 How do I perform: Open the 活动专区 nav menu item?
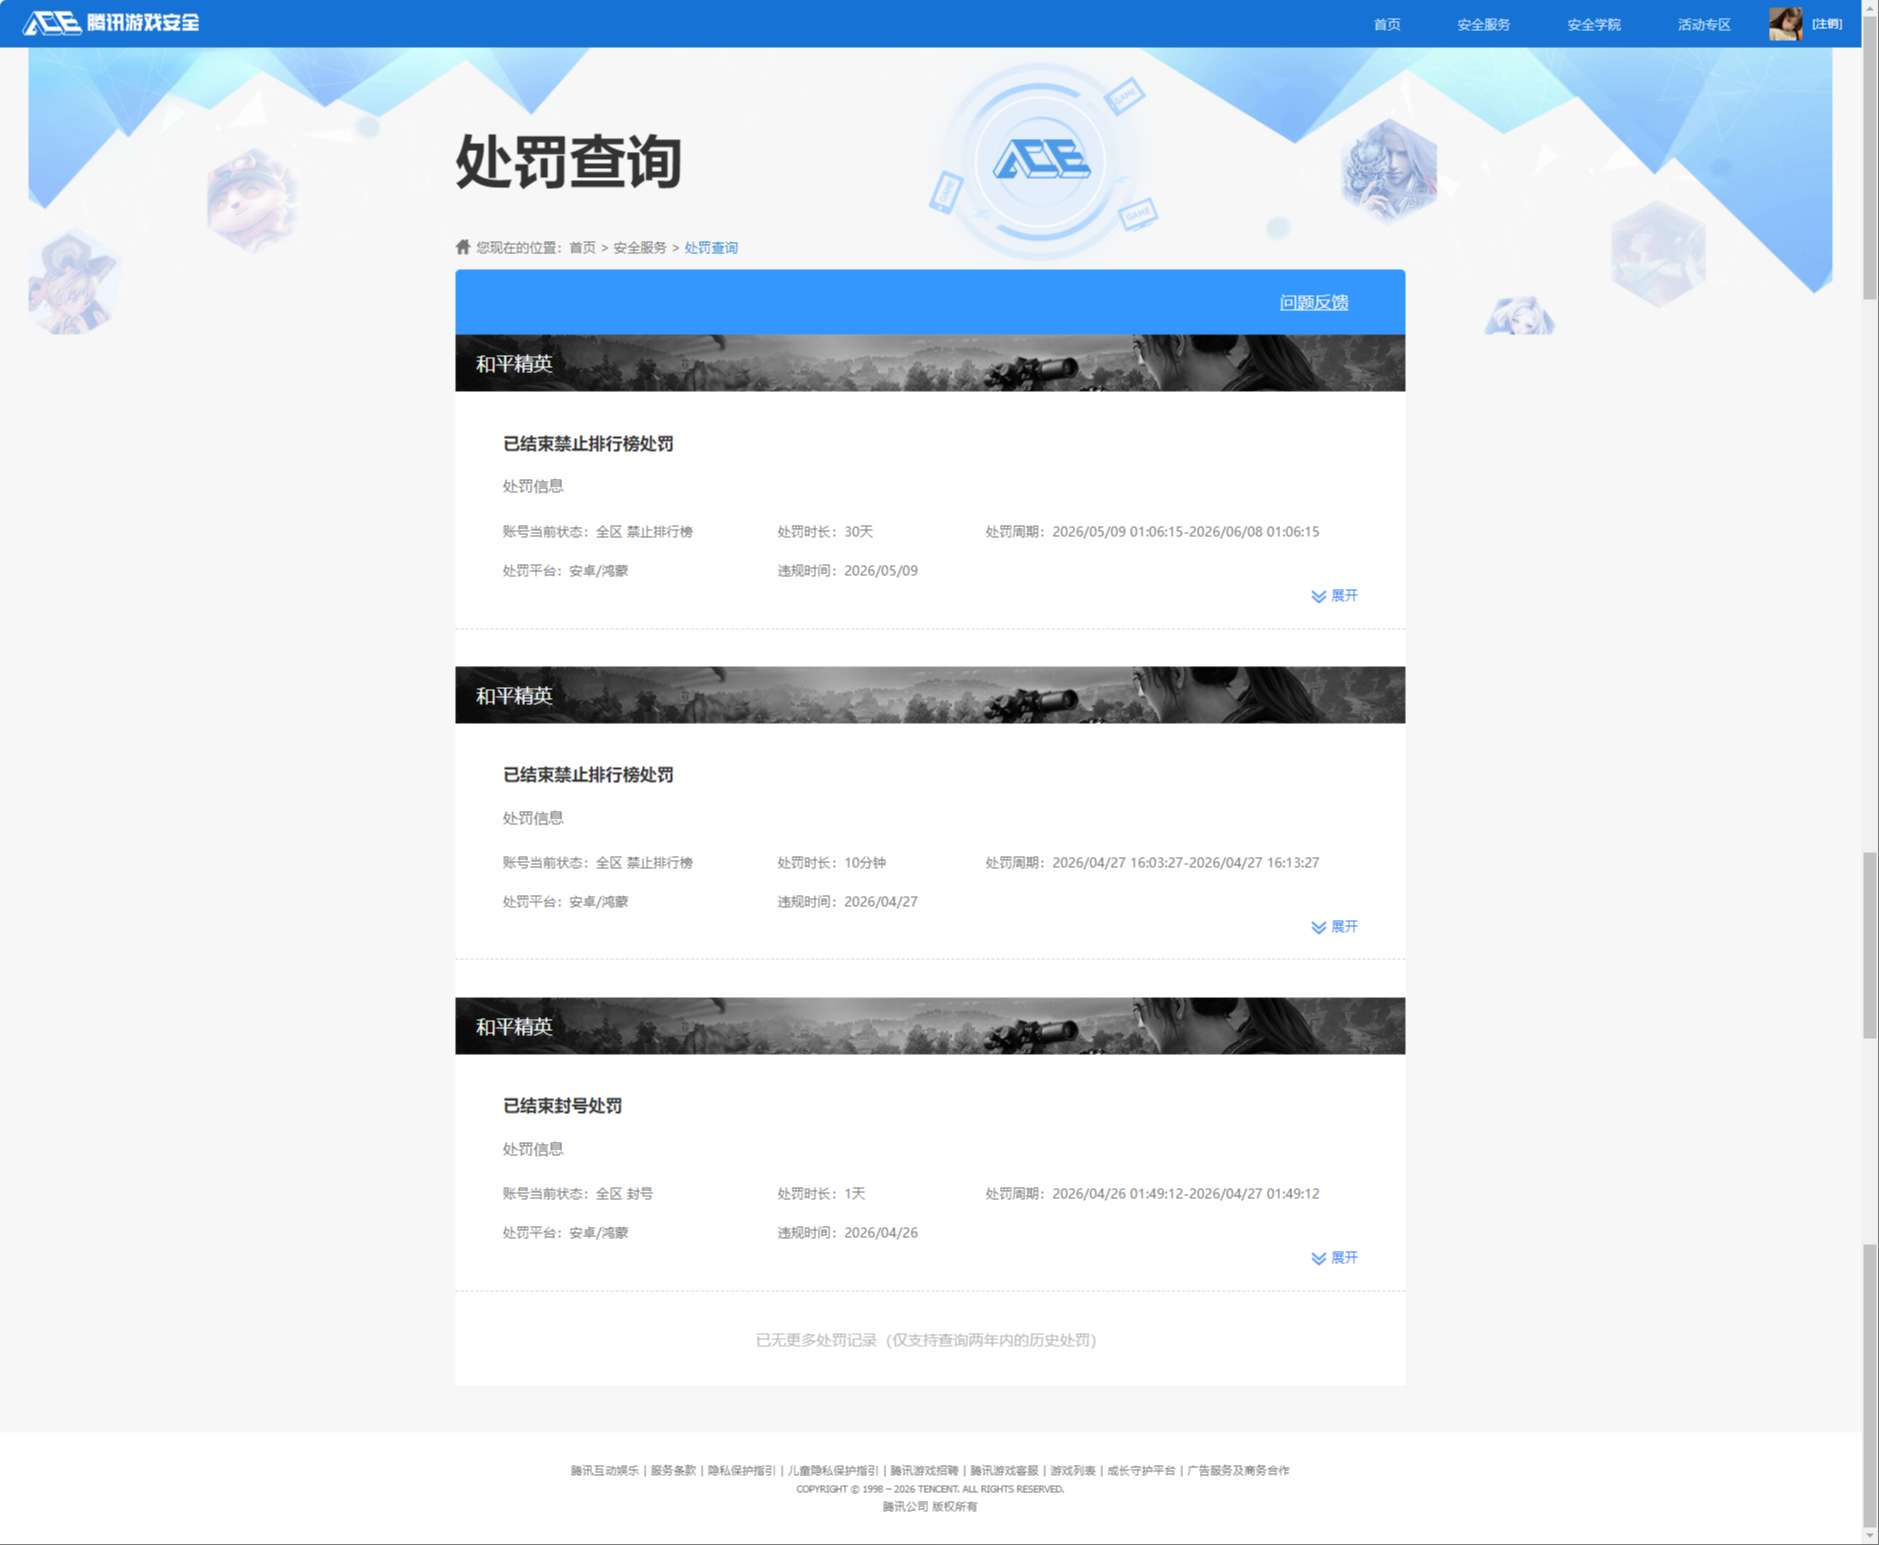(x=1704, y=24)
